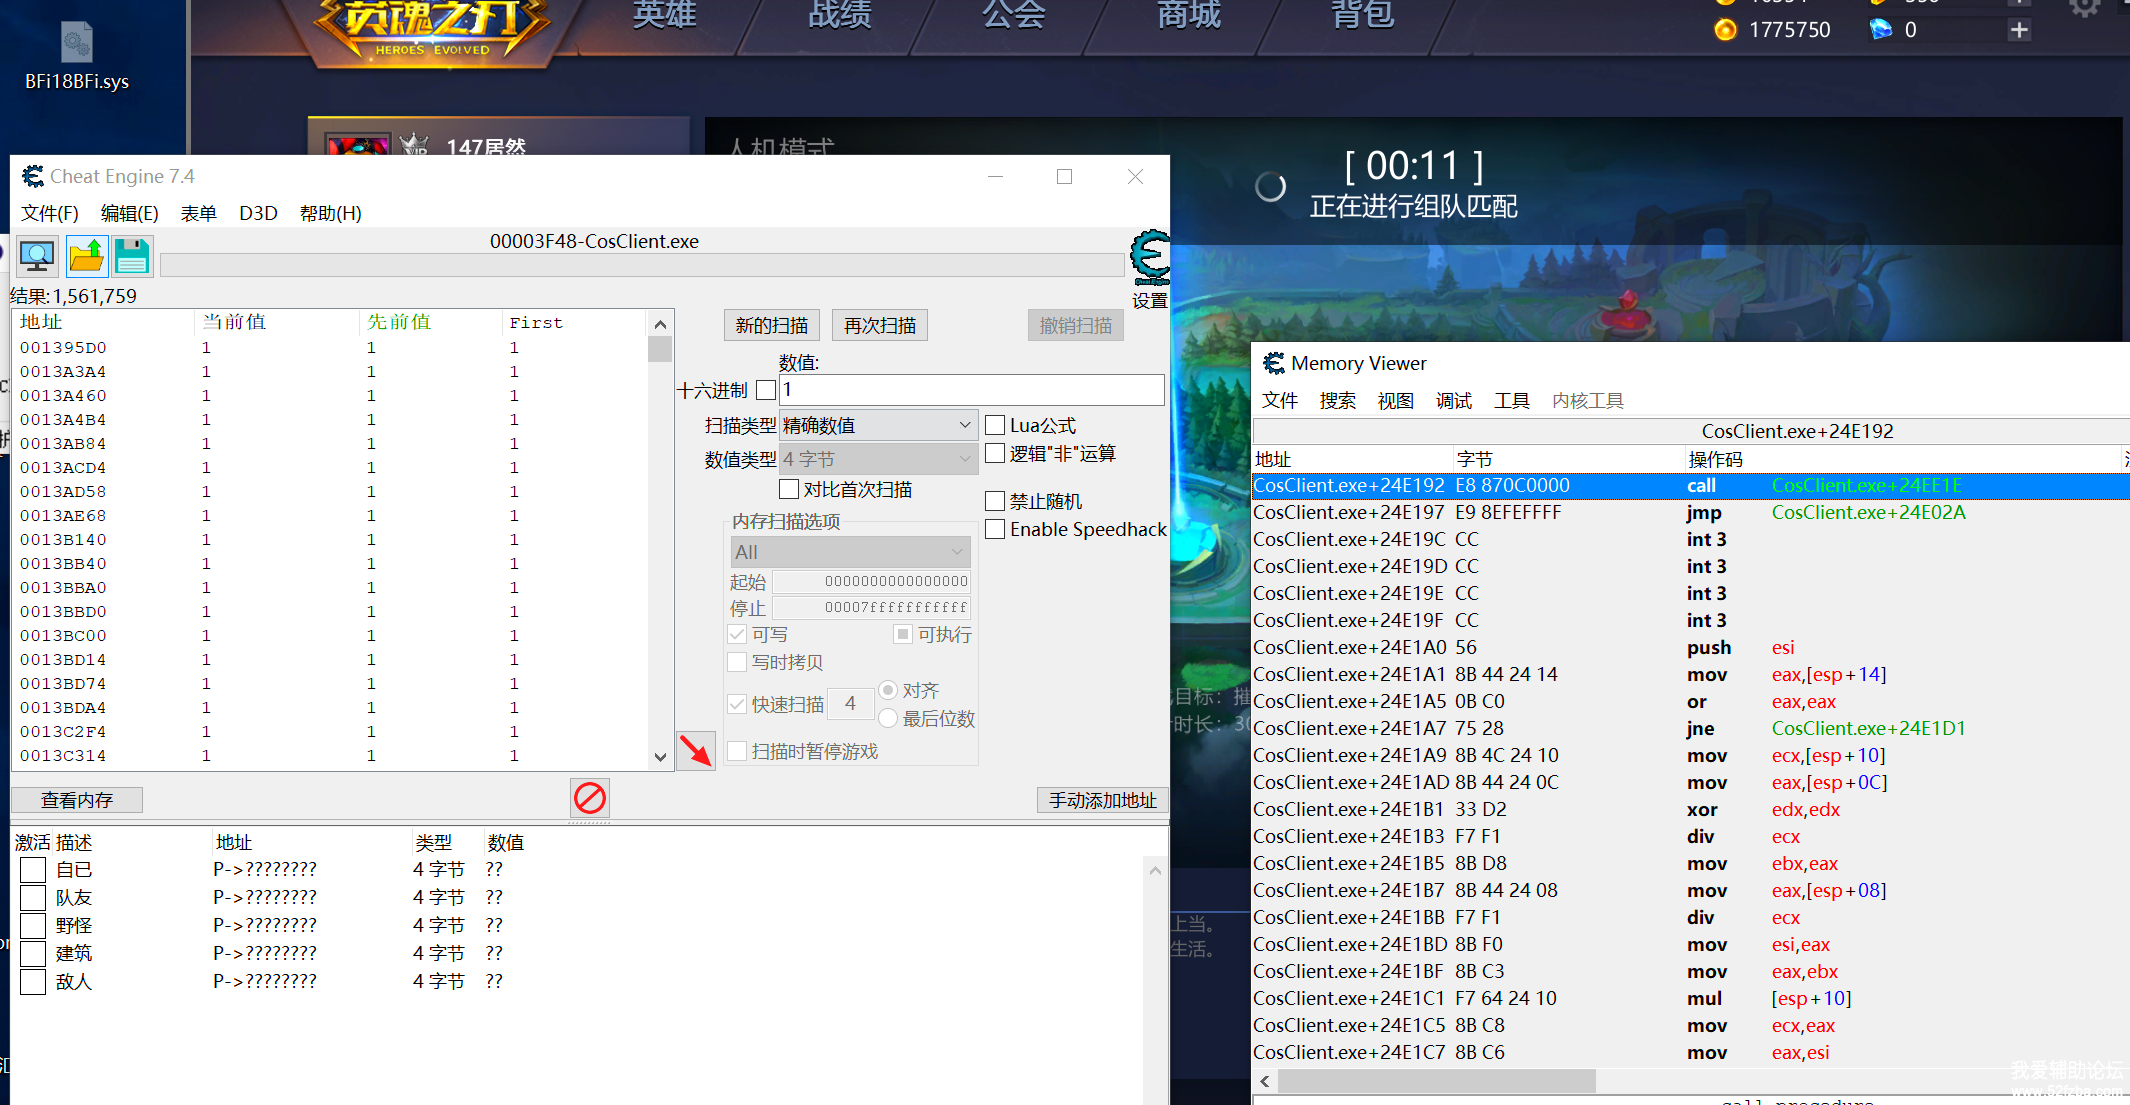Toggle 写时拷贝 checkbox
Screen dimensions: 2130x1105
(737, 662)
